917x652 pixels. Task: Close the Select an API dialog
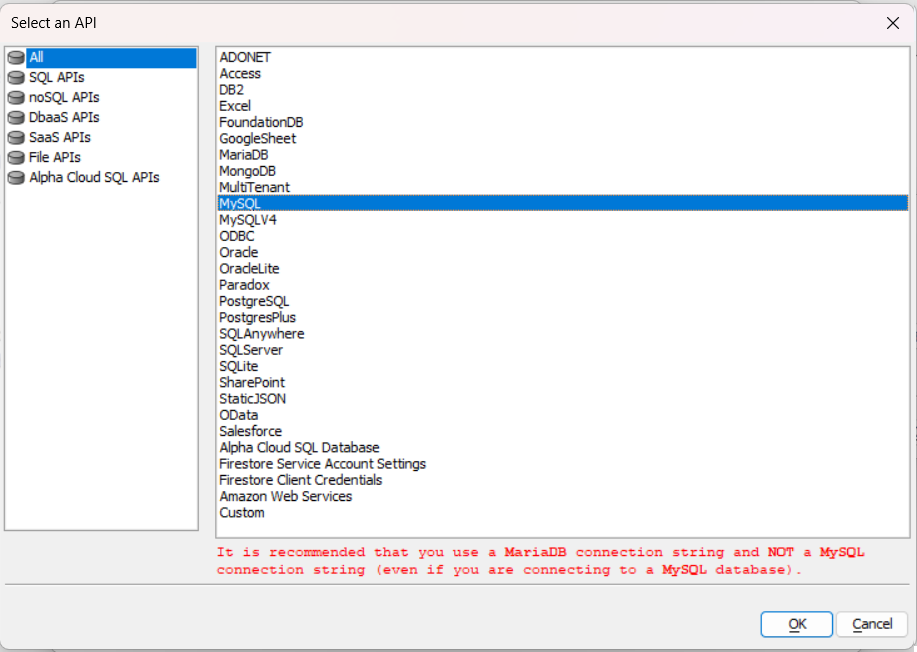(892, 23)
